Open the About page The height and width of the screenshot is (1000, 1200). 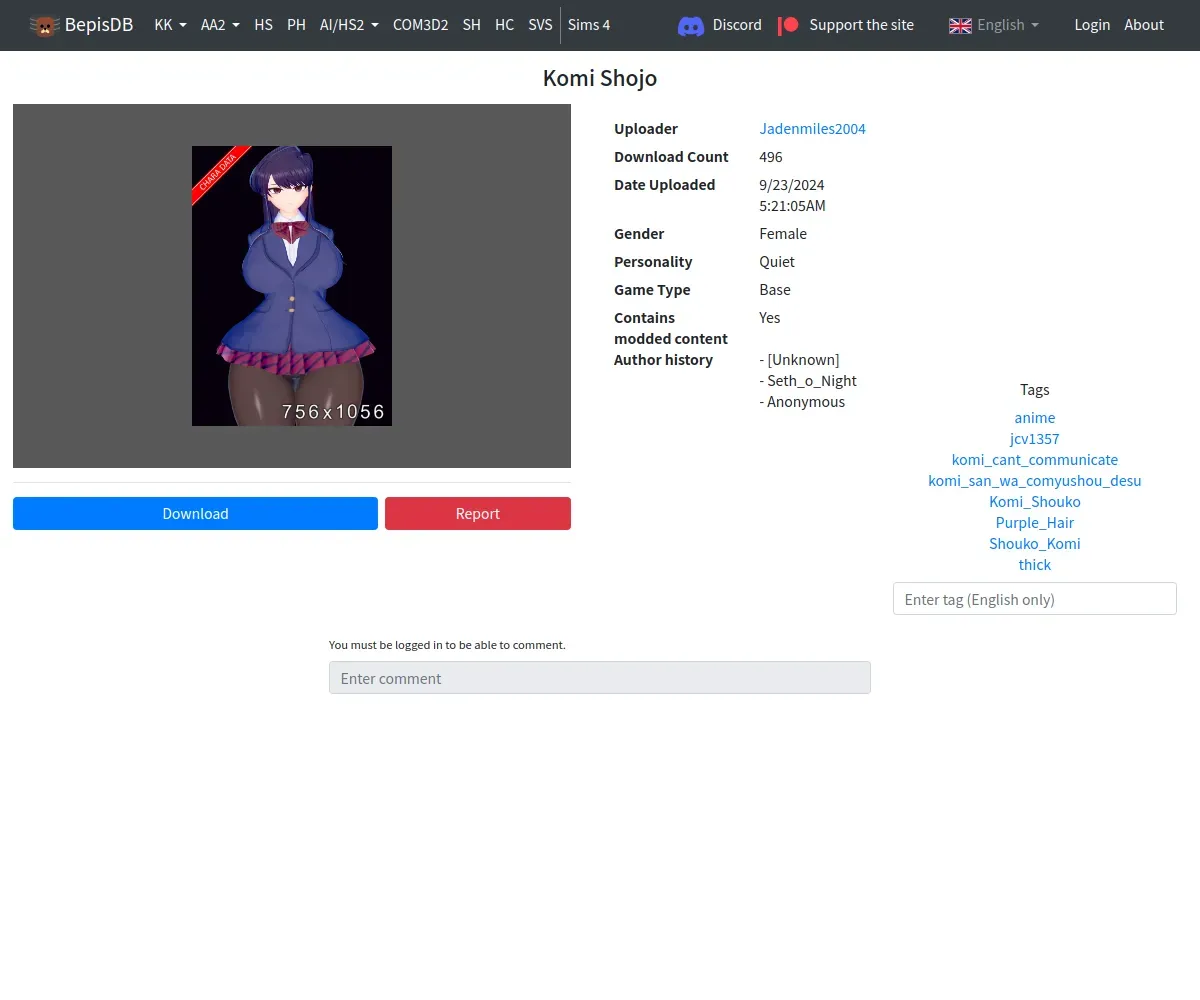1144,25
